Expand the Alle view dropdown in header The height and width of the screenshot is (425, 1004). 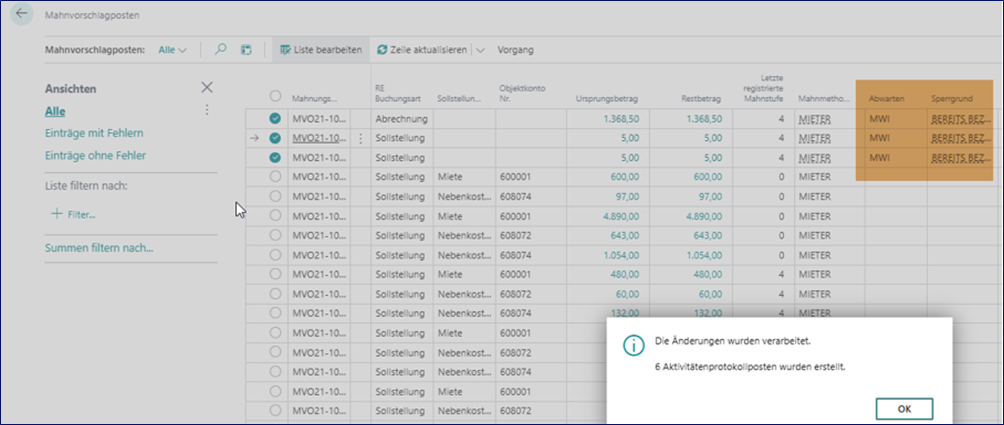tap(173, 49)
